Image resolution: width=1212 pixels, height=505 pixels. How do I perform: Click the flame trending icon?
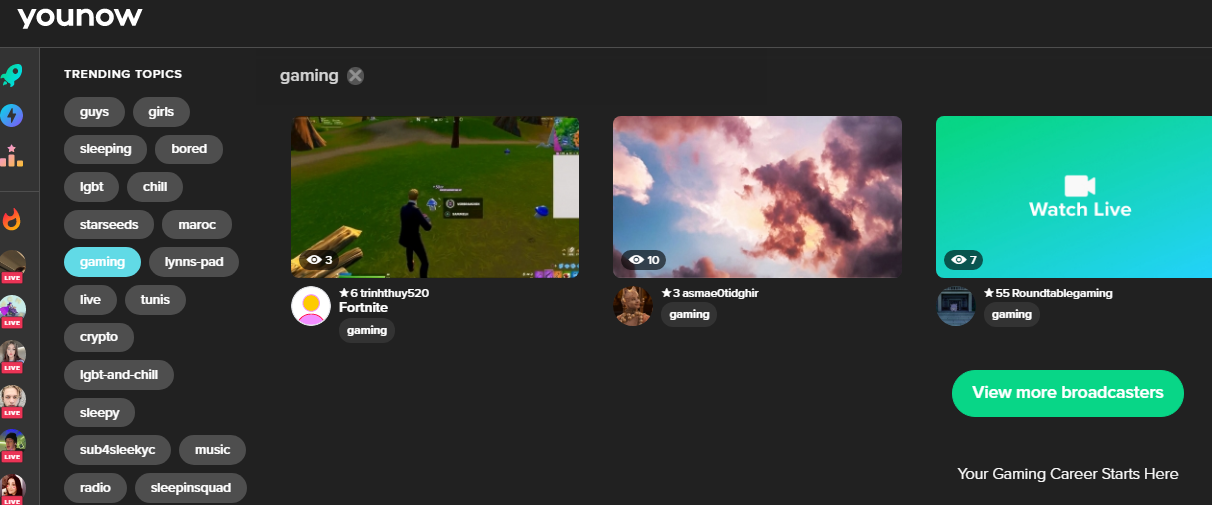point(12,220)
